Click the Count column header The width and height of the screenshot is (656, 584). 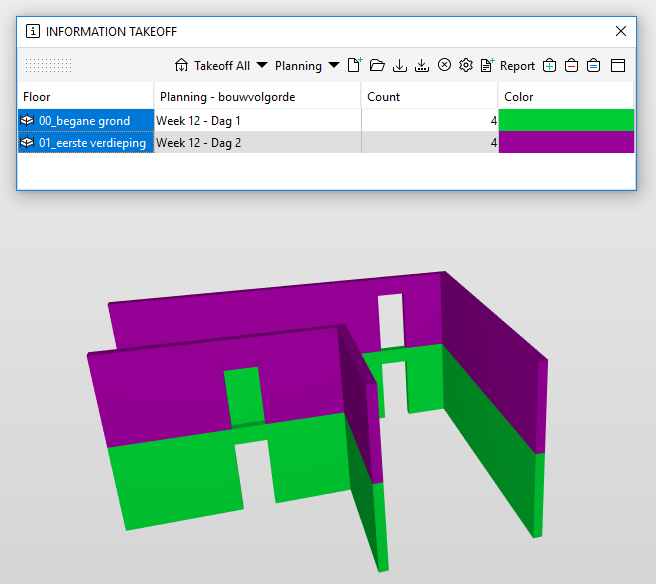pyautogui.click(x=429, y=97)
